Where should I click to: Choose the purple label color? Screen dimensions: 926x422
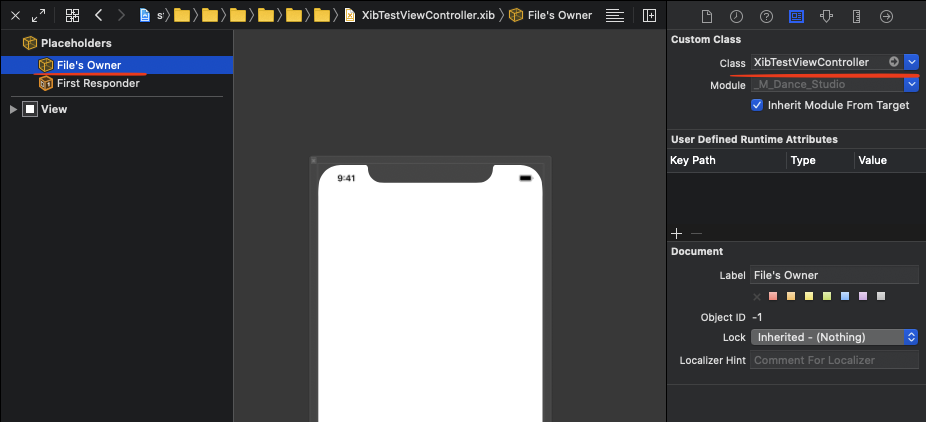click(863, 296)
